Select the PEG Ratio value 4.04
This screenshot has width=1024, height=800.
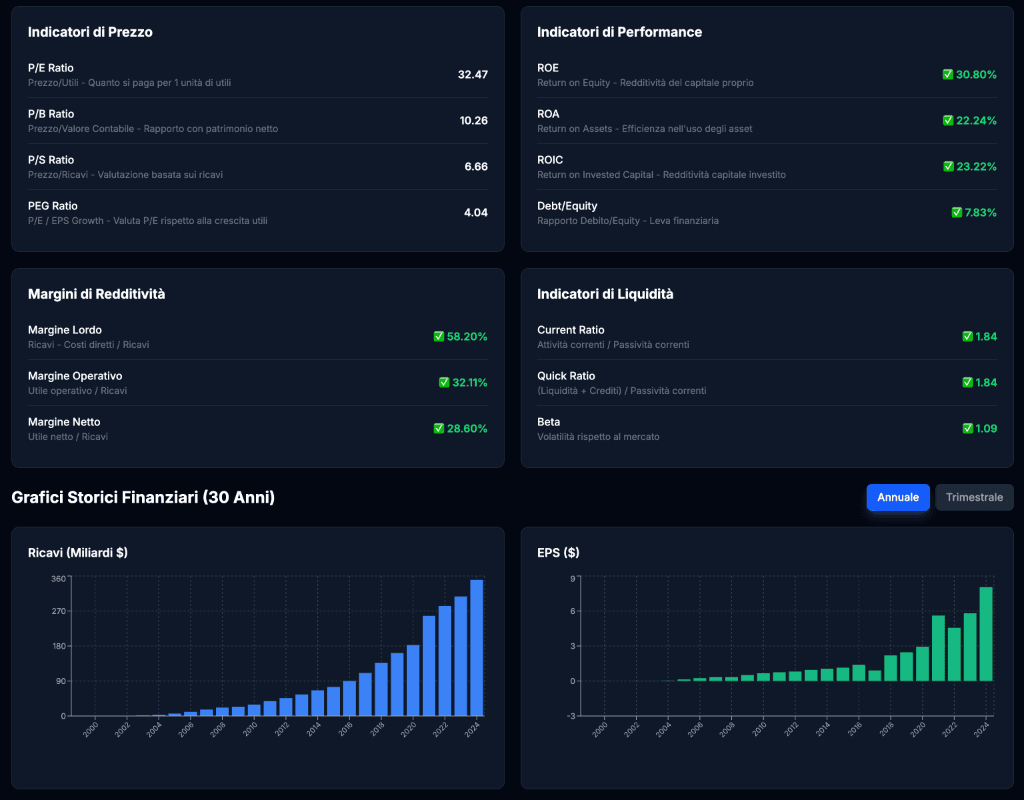point(475,213)
